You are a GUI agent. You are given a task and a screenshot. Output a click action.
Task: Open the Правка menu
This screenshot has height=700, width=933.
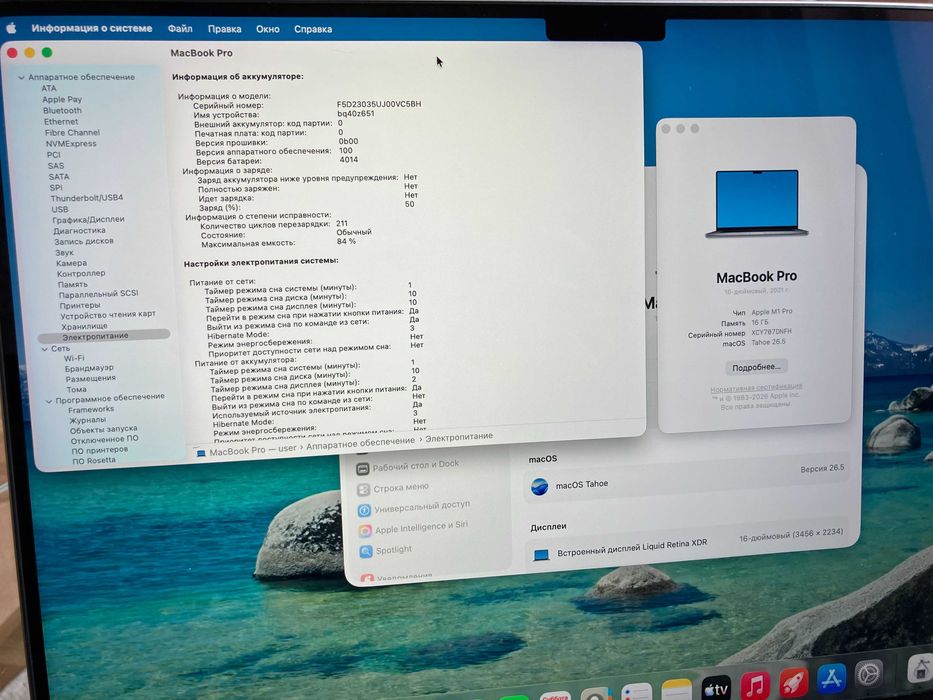(224, 29)
